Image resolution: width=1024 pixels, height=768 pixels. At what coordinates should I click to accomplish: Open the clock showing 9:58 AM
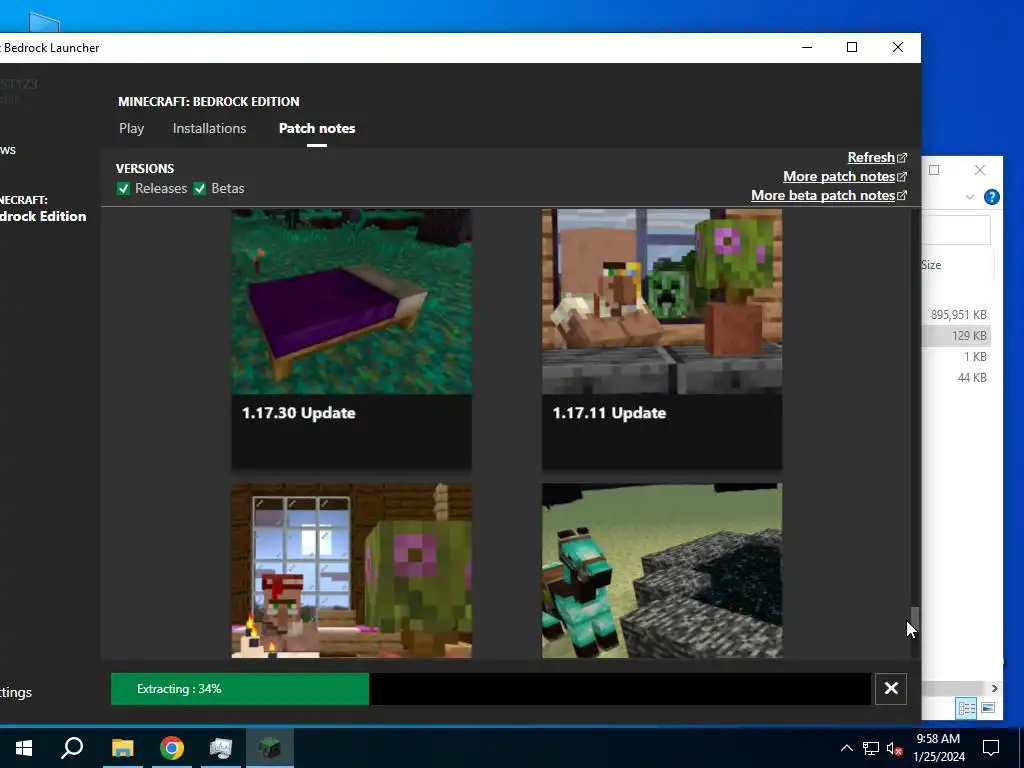click(x=938, y=748)
